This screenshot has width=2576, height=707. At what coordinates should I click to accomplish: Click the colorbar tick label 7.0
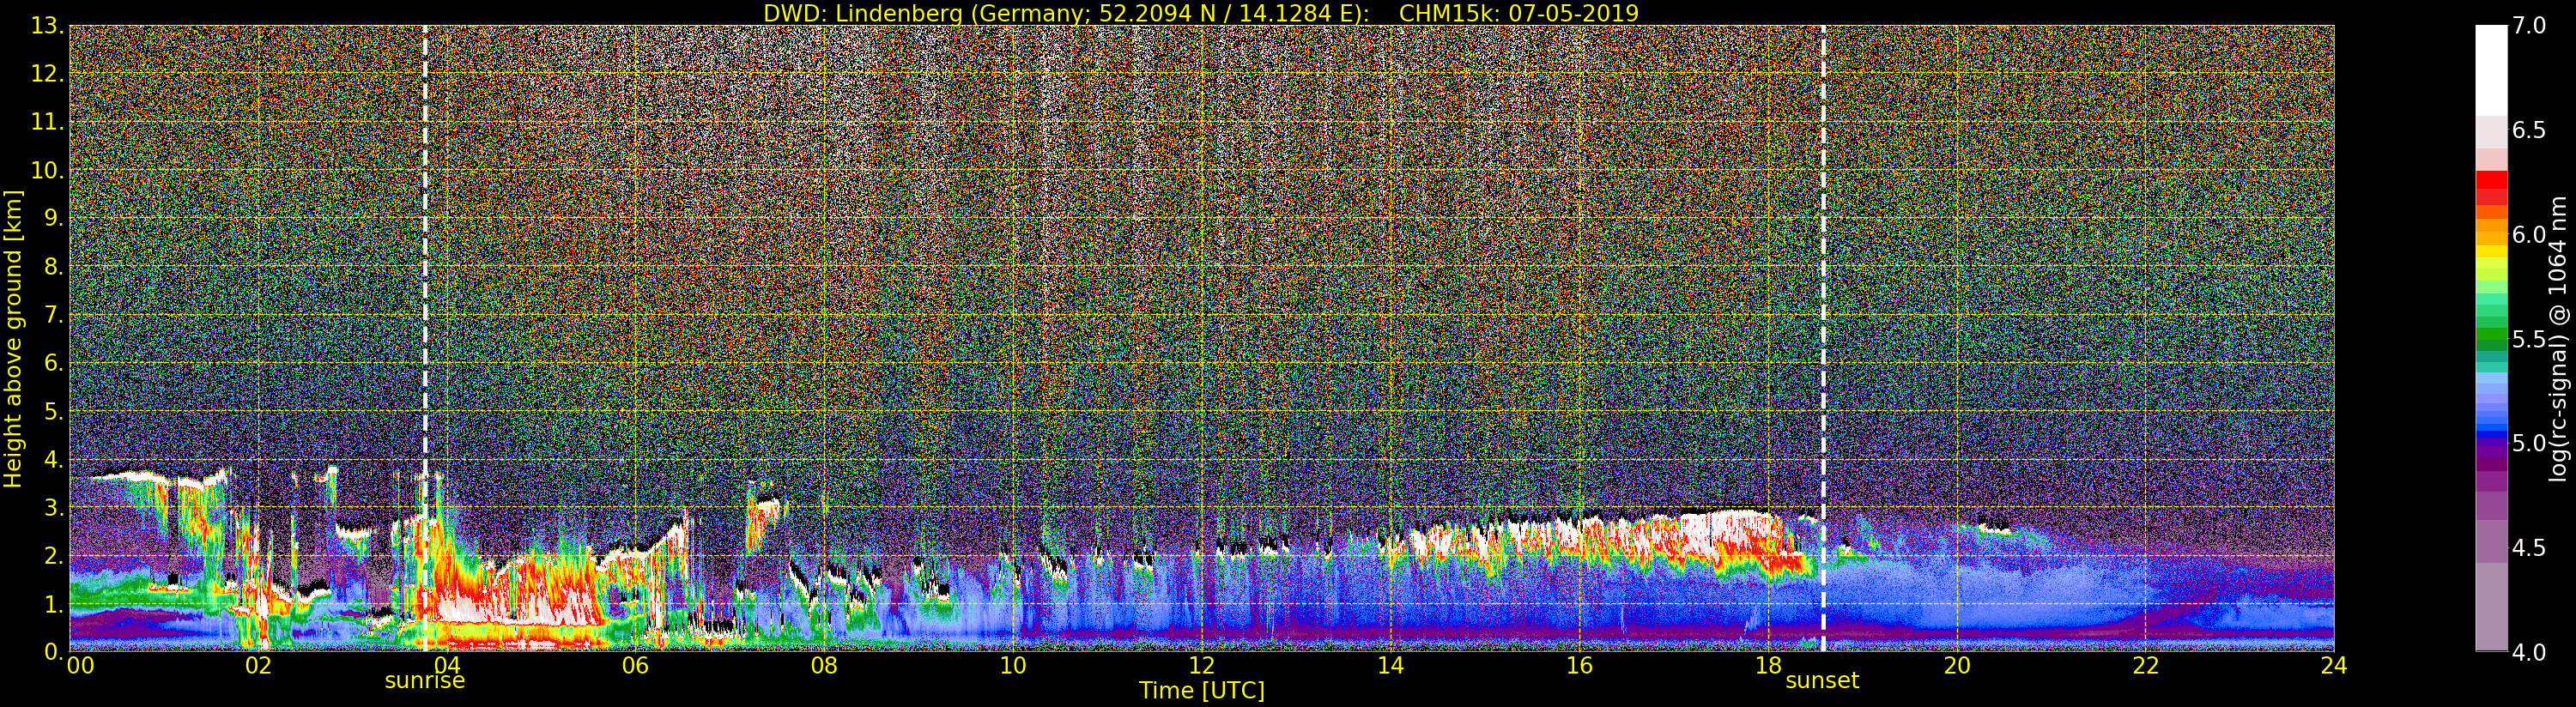(x=2529, y=26)
